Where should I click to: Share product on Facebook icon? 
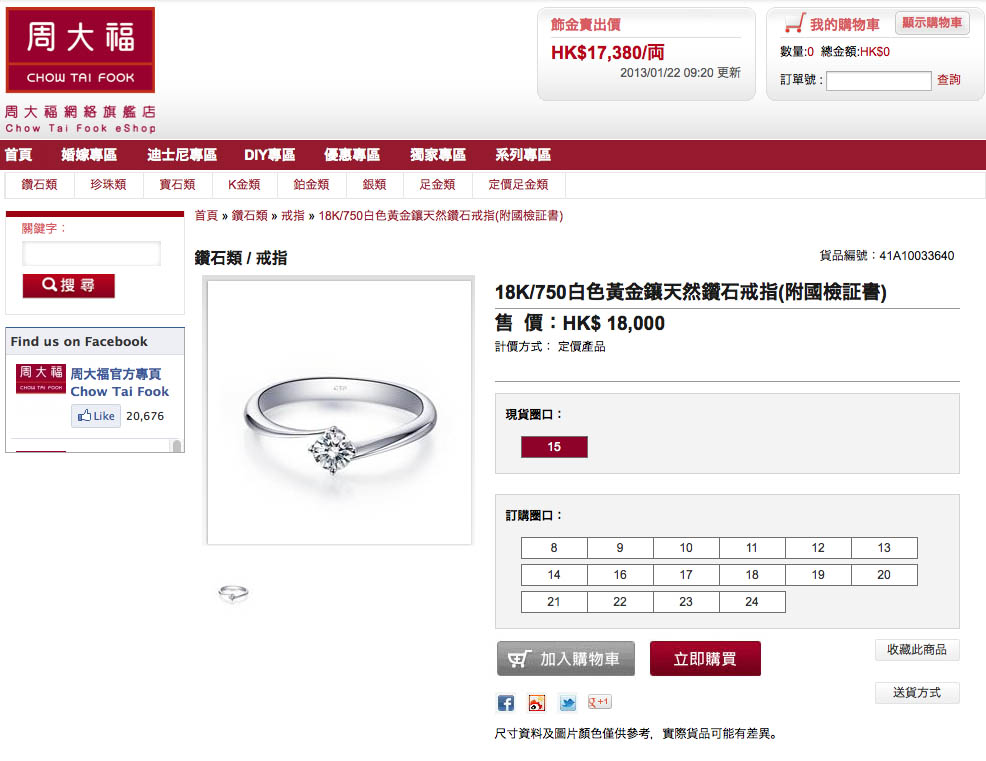(x=506, y=703)
